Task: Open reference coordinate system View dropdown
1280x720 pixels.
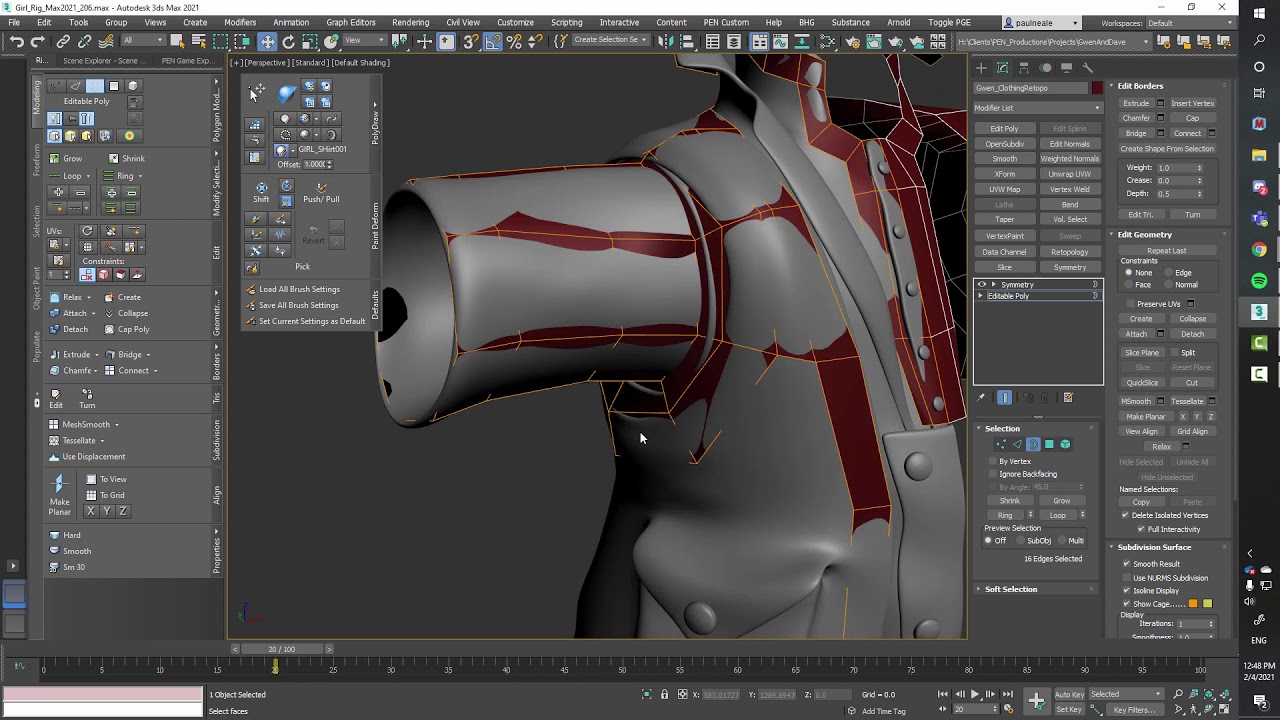Action: [x=365, y=41]
